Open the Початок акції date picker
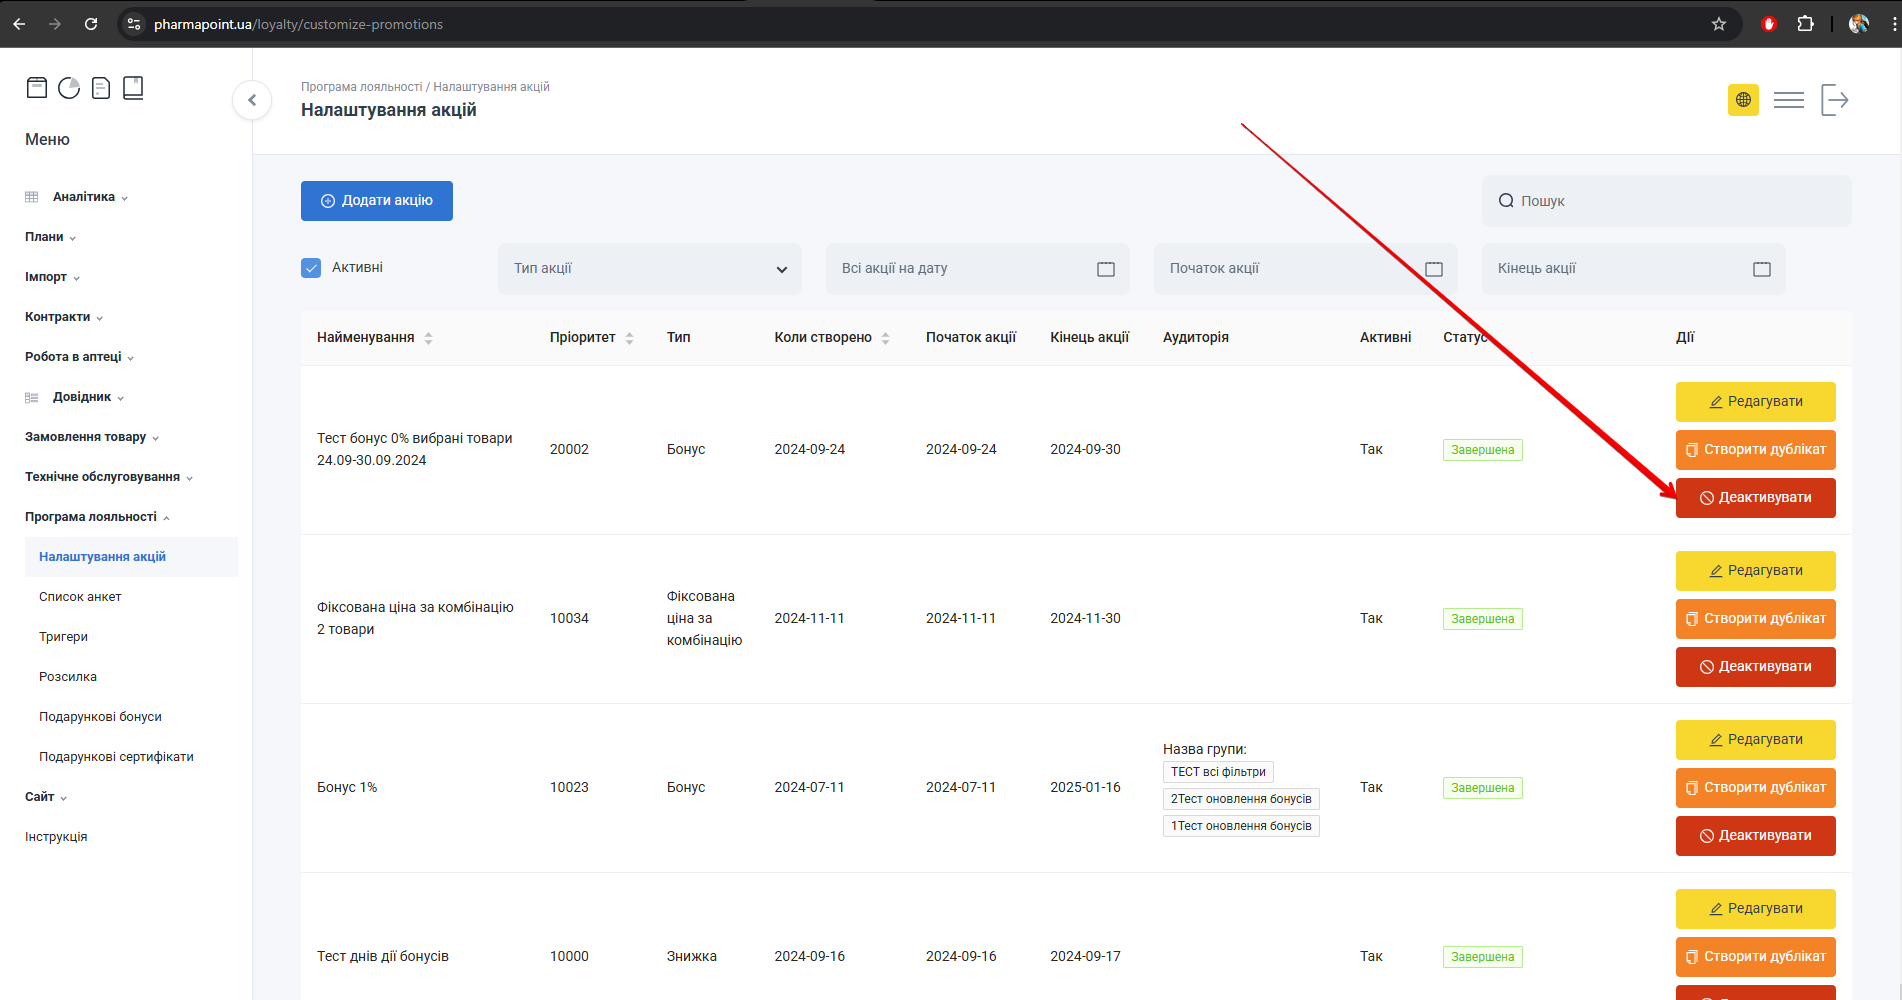Viewport: 1902px width, 1000px height. coord(1304,269)
